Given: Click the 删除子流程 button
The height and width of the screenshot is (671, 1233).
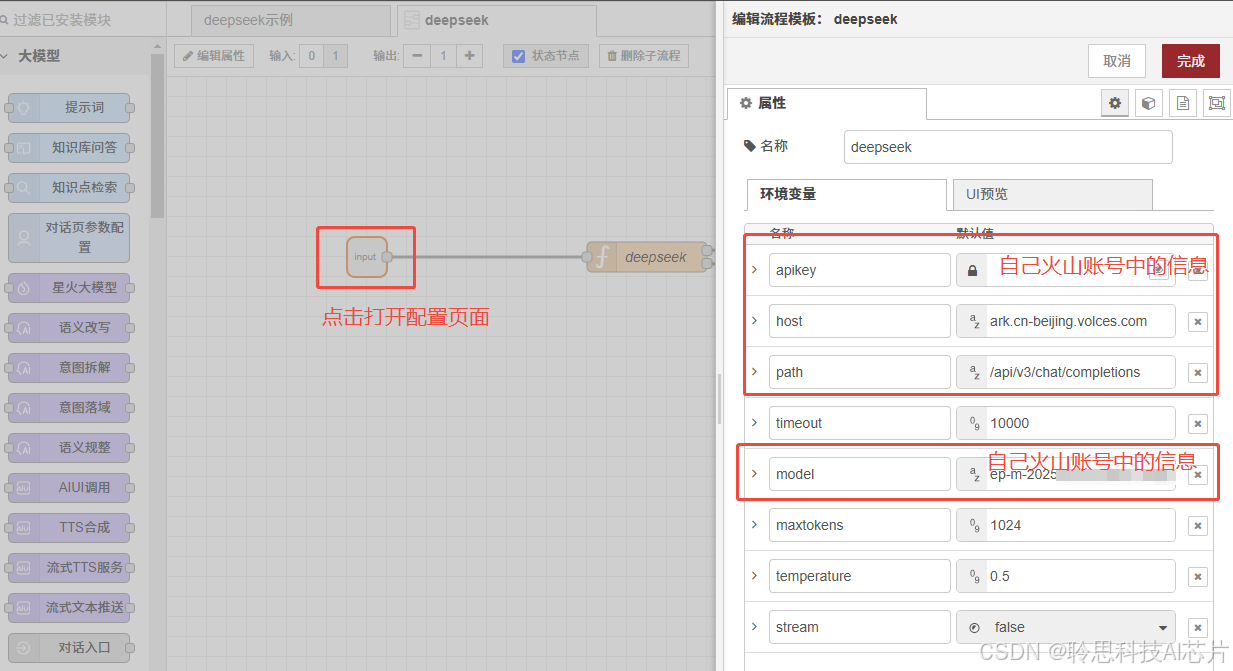Looking at the screenshot, I should coord(644,56).
